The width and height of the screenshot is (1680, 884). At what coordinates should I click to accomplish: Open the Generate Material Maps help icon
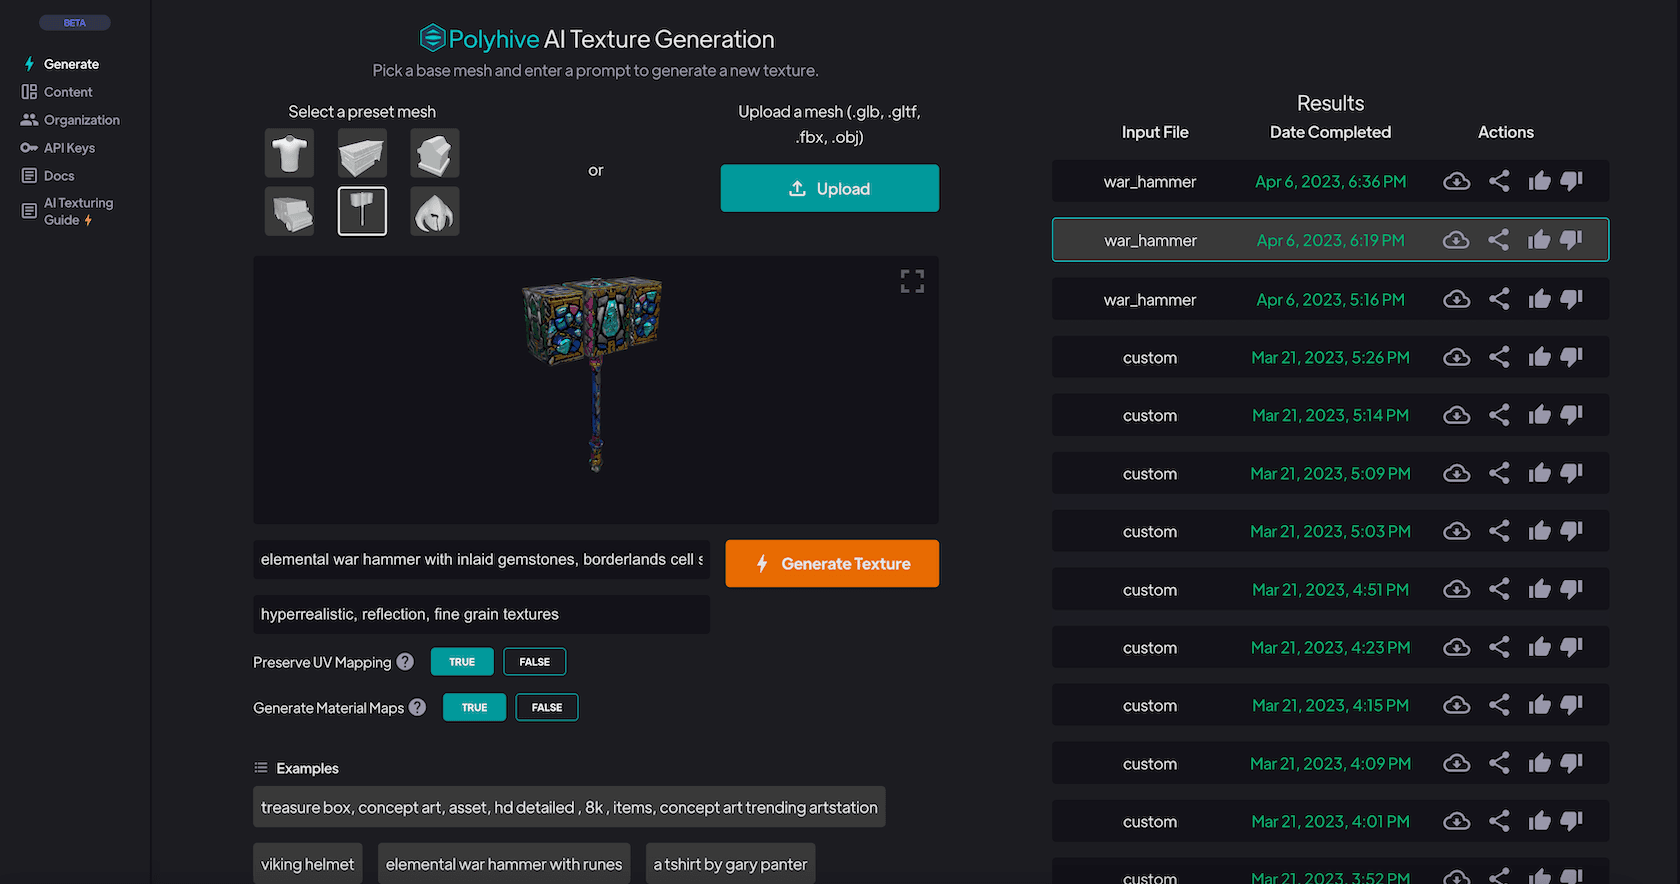[418, 707]
